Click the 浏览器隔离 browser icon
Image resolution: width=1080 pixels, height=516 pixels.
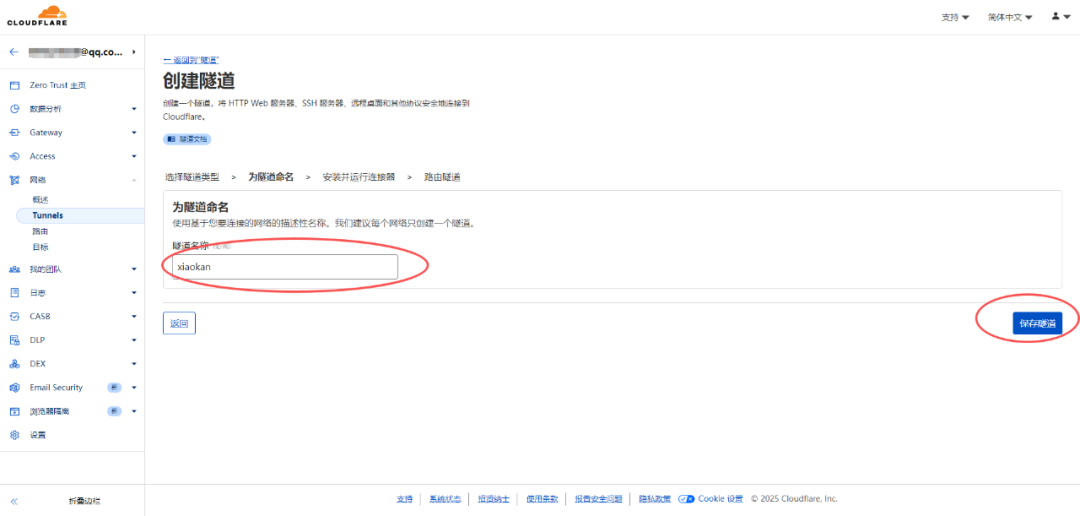[x=14, y=411]
